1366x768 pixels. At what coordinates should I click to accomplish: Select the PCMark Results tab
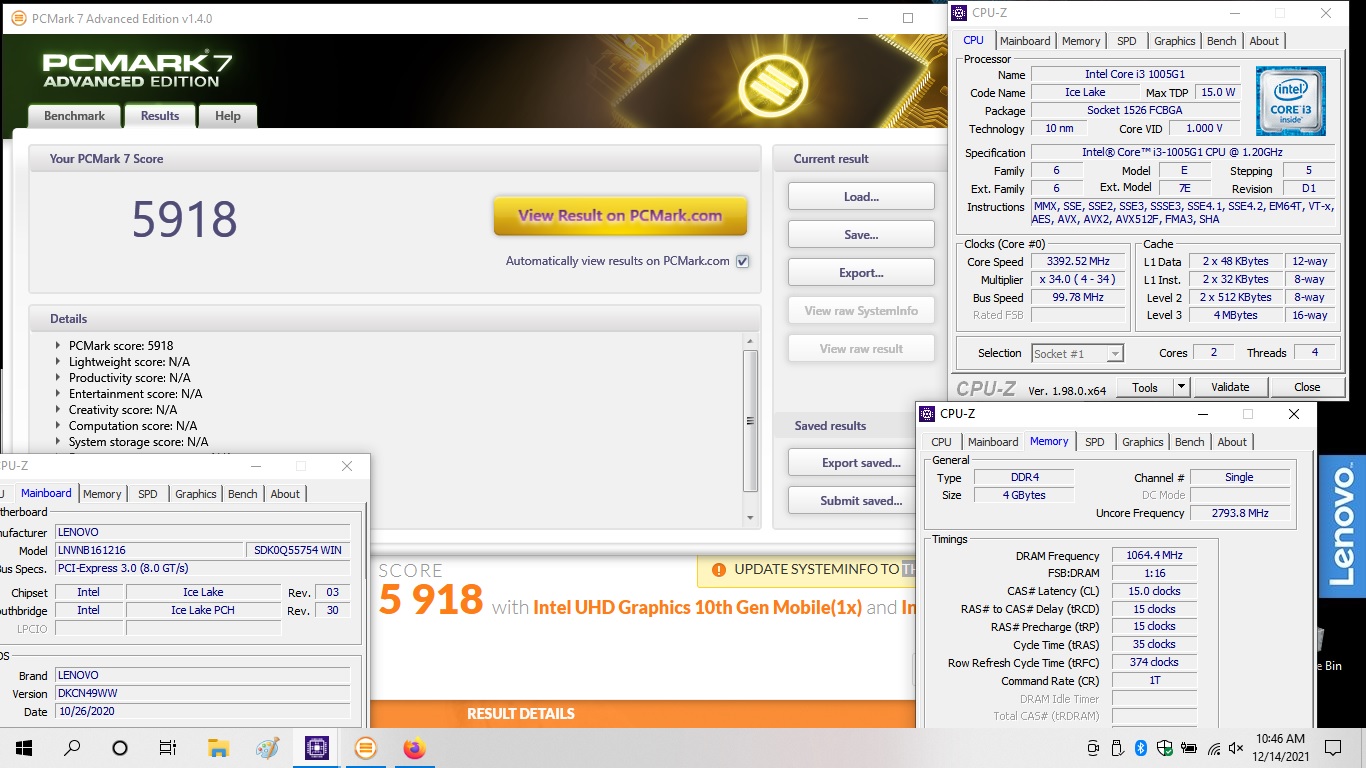point(160,116)
